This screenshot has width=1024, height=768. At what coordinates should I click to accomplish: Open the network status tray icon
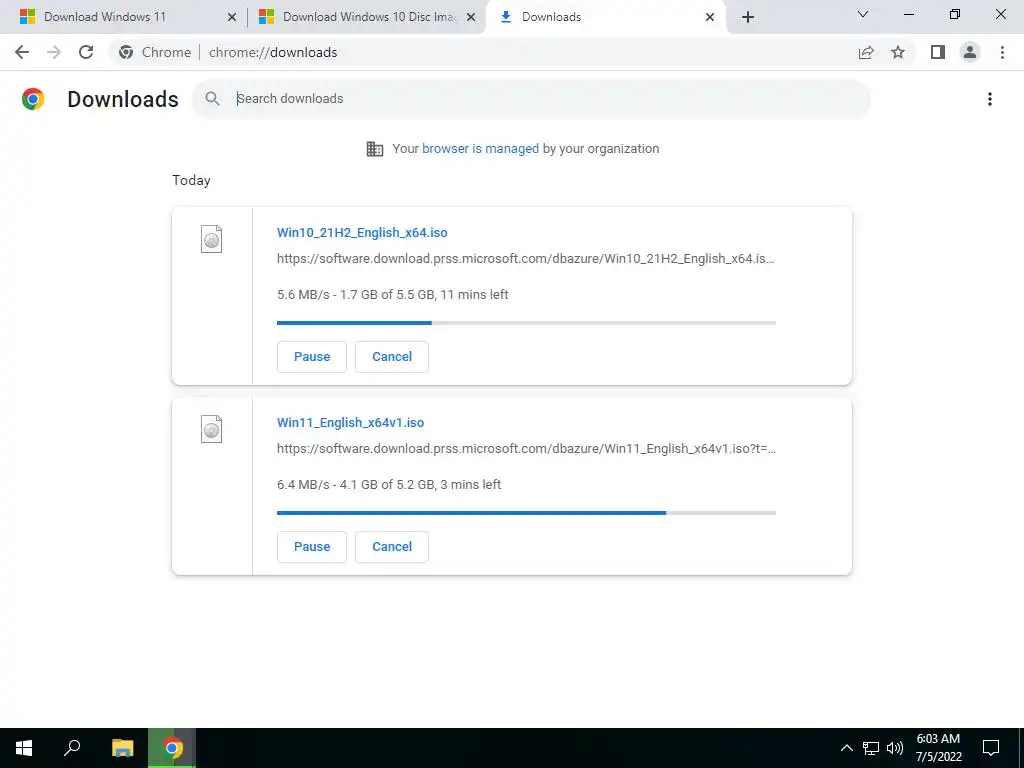(871, 748)
